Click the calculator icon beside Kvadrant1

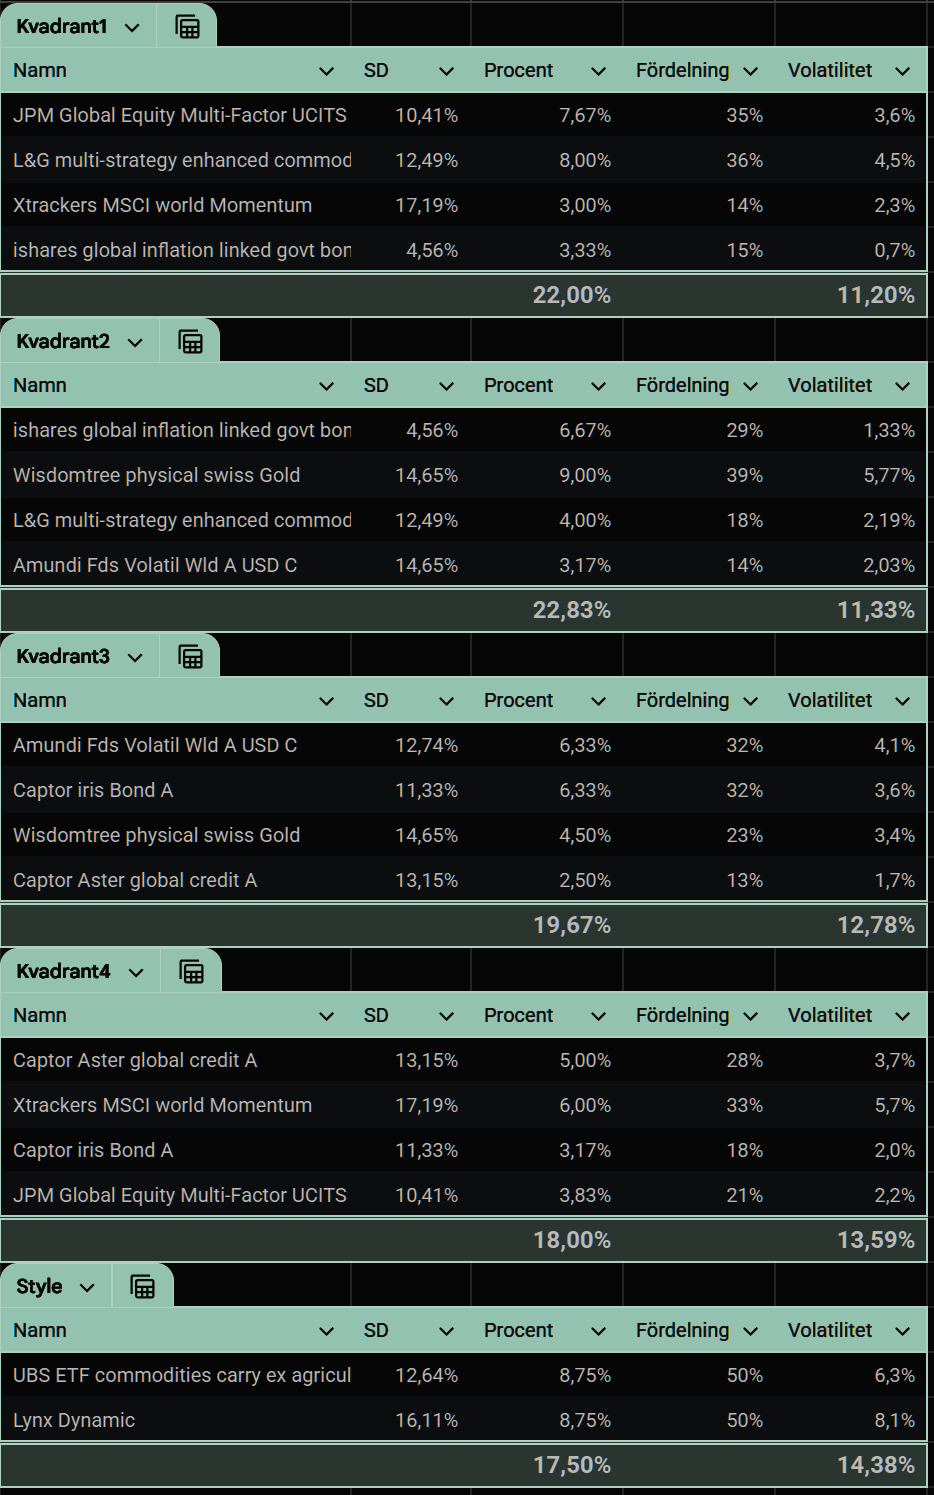coord(187,27)
